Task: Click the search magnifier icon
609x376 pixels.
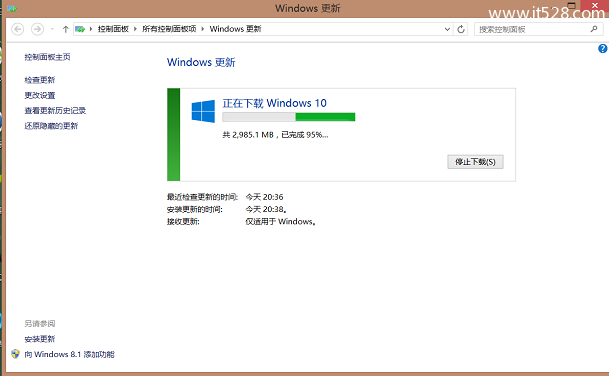Action: [594, 29]
